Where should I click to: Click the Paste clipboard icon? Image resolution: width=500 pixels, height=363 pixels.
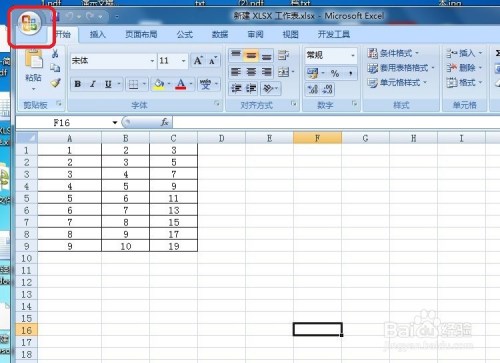[33, 59]
